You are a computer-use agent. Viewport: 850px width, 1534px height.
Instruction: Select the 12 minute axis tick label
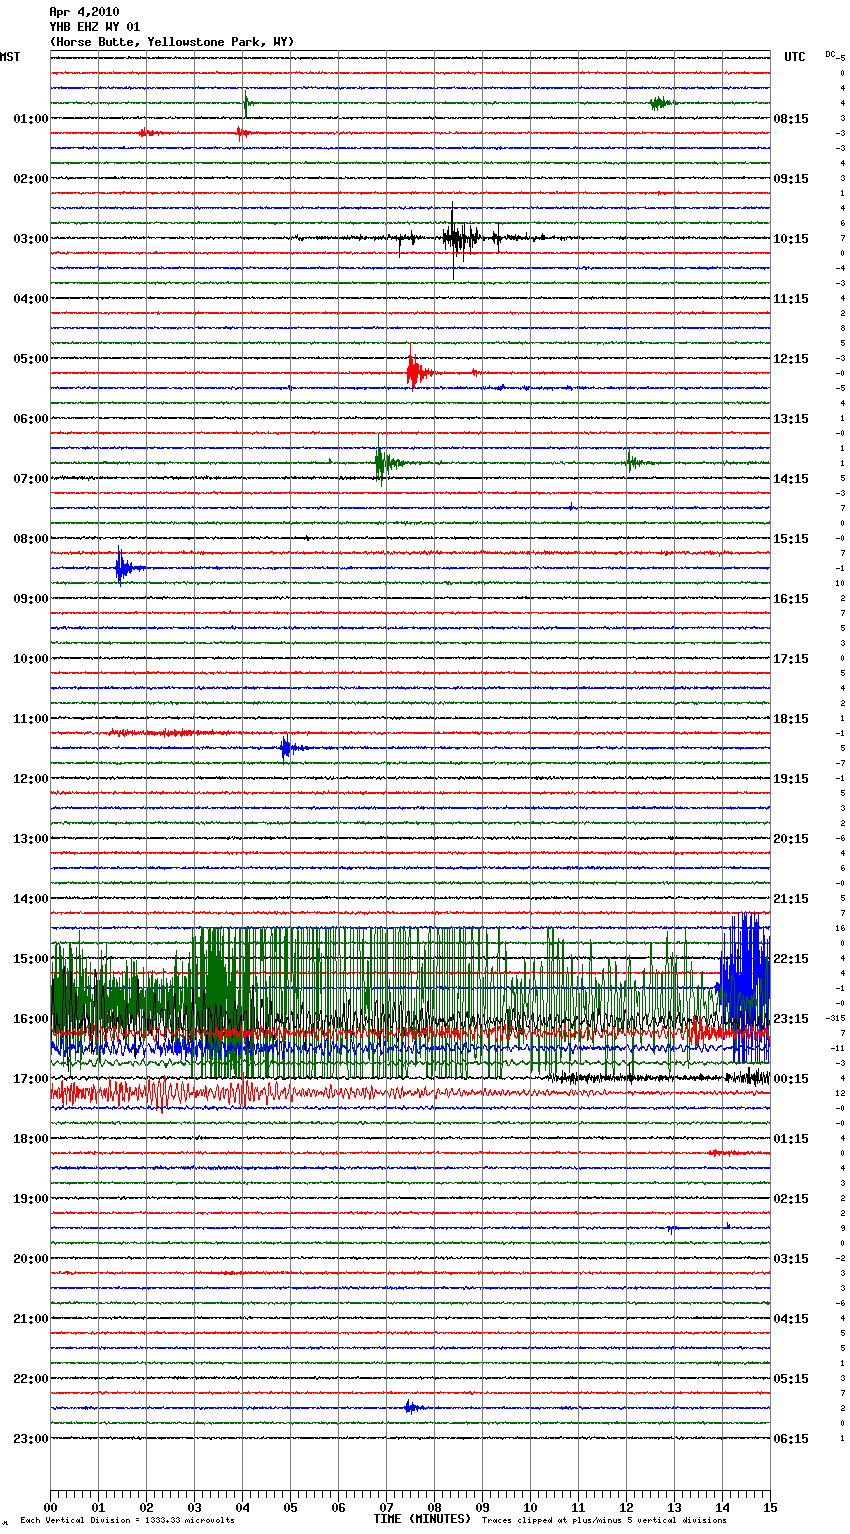[x=627, y=1507]
